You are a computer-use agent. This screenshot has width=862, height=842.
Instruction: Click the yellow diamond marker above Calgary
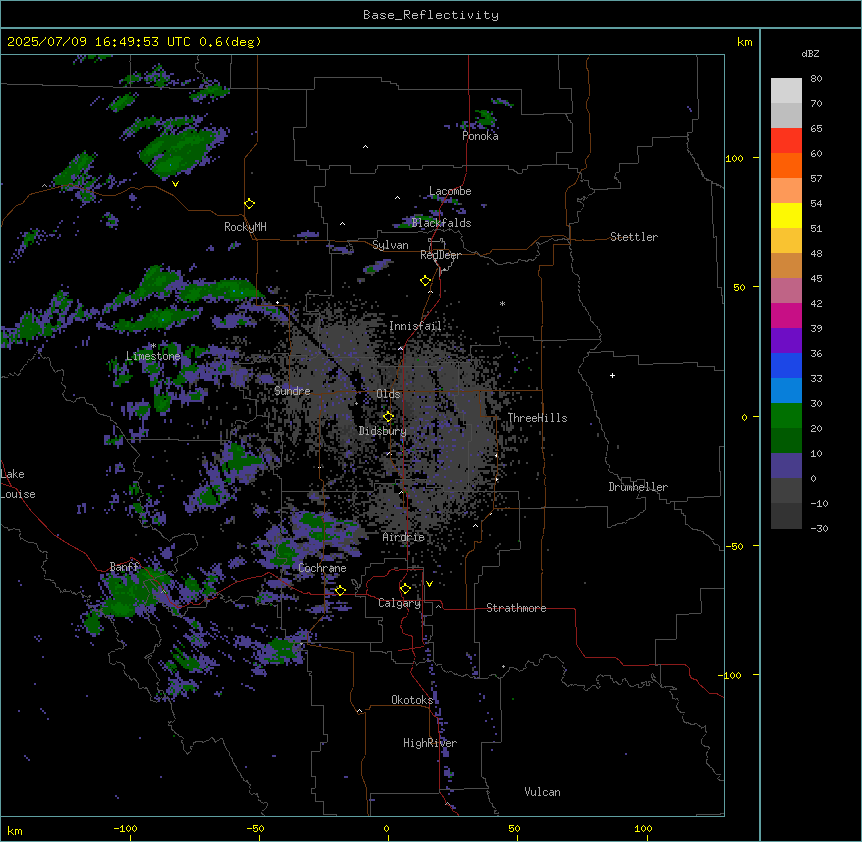tap(405, 589)
